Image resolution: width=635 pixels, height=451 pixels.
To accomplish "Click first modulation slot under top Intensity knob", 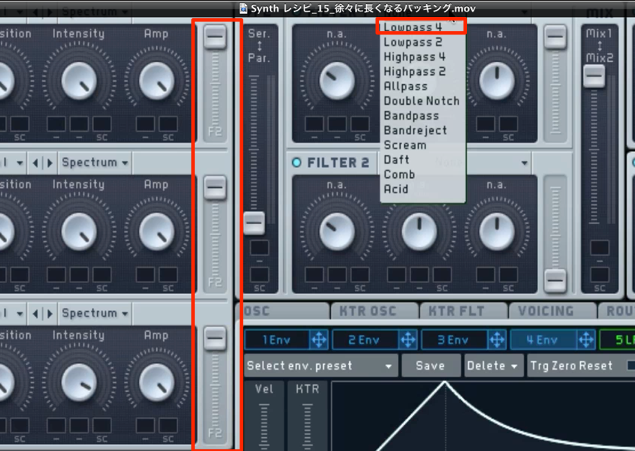I will [x=56, y=124].
